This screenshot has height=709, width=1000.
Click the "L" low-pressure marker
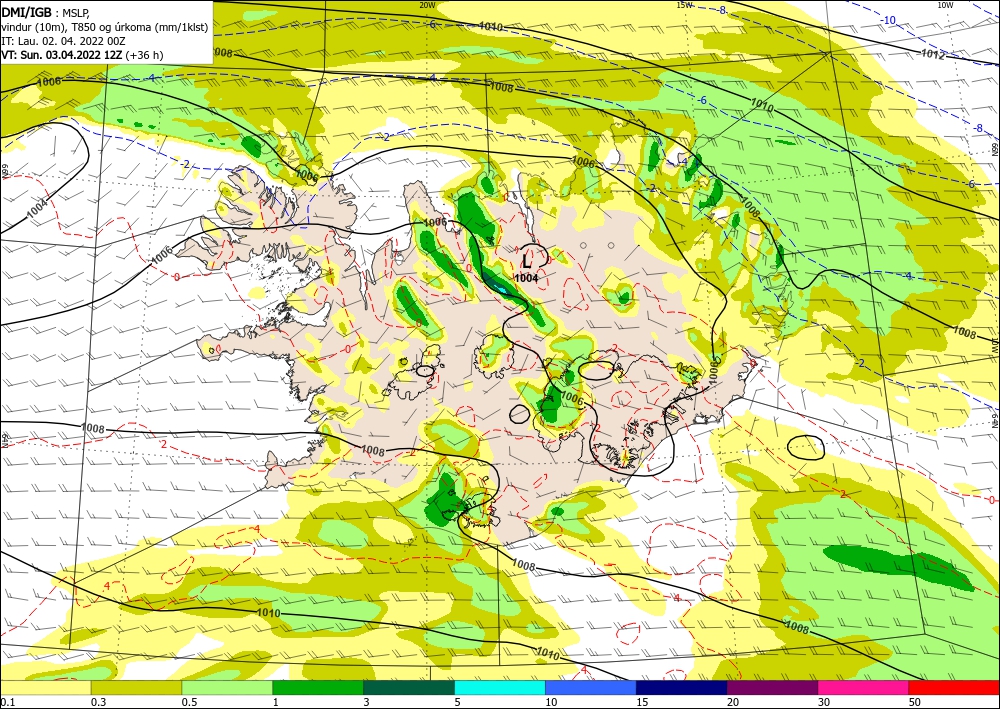coord(527,261)
